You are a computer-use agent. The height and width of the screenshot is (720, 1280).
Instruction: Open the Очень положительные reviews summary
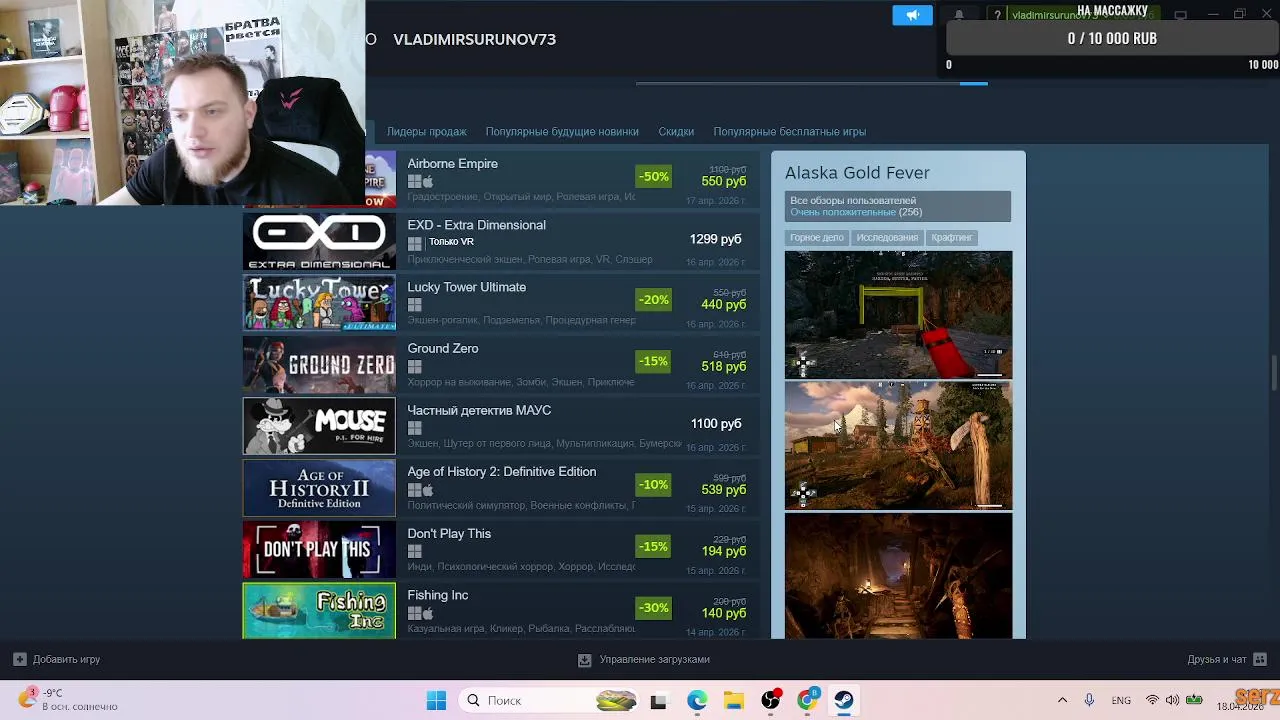click(856, 212)
